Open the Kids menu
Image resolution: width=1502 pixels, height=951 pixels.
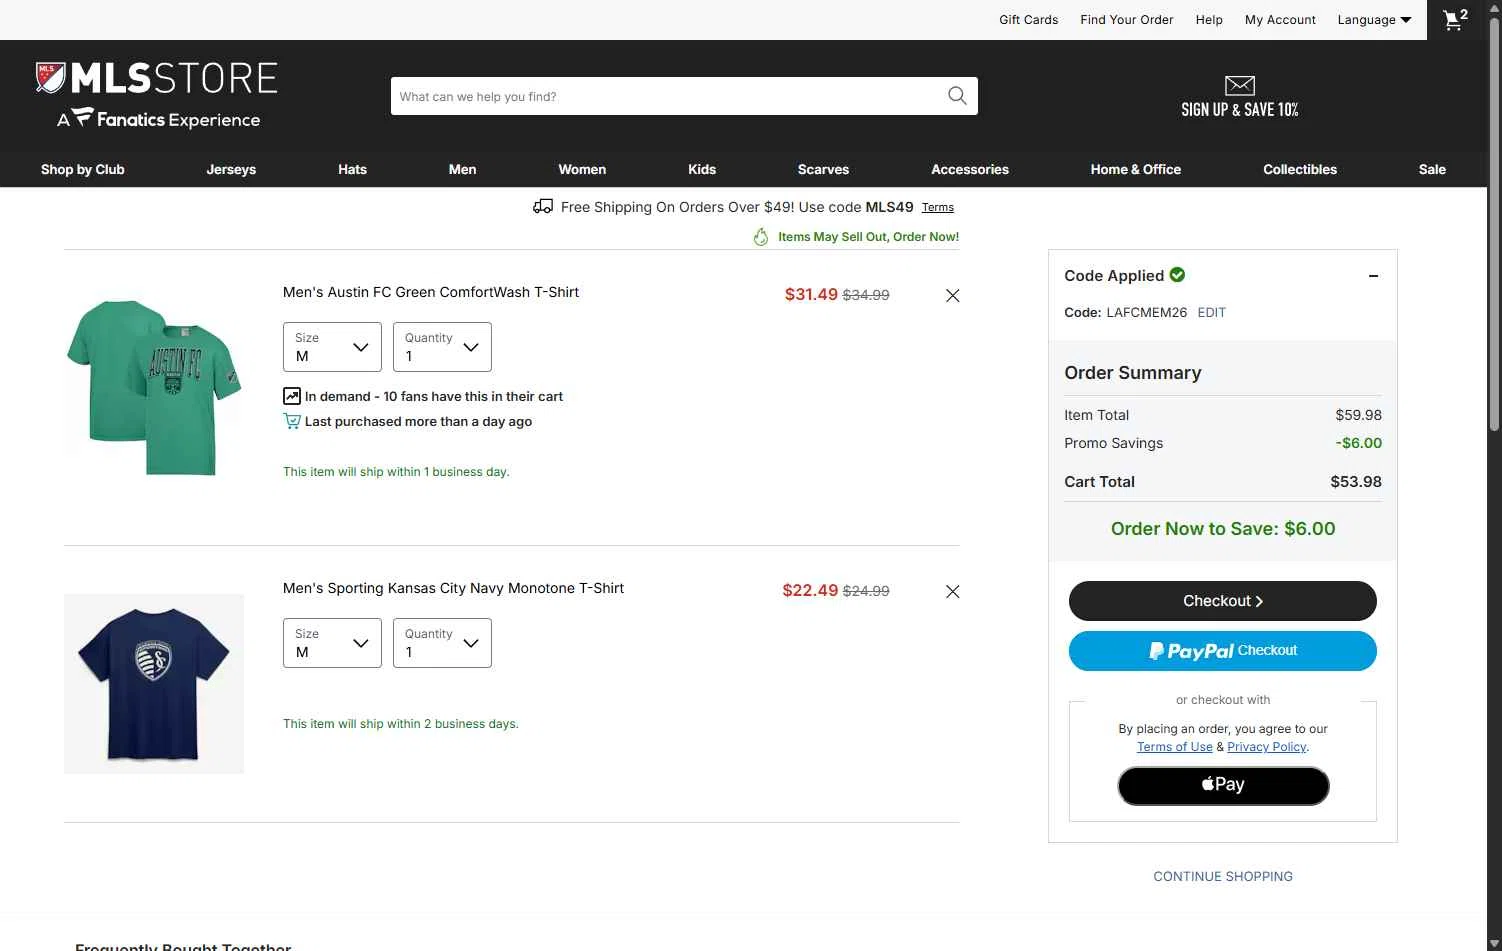point(702,169)
